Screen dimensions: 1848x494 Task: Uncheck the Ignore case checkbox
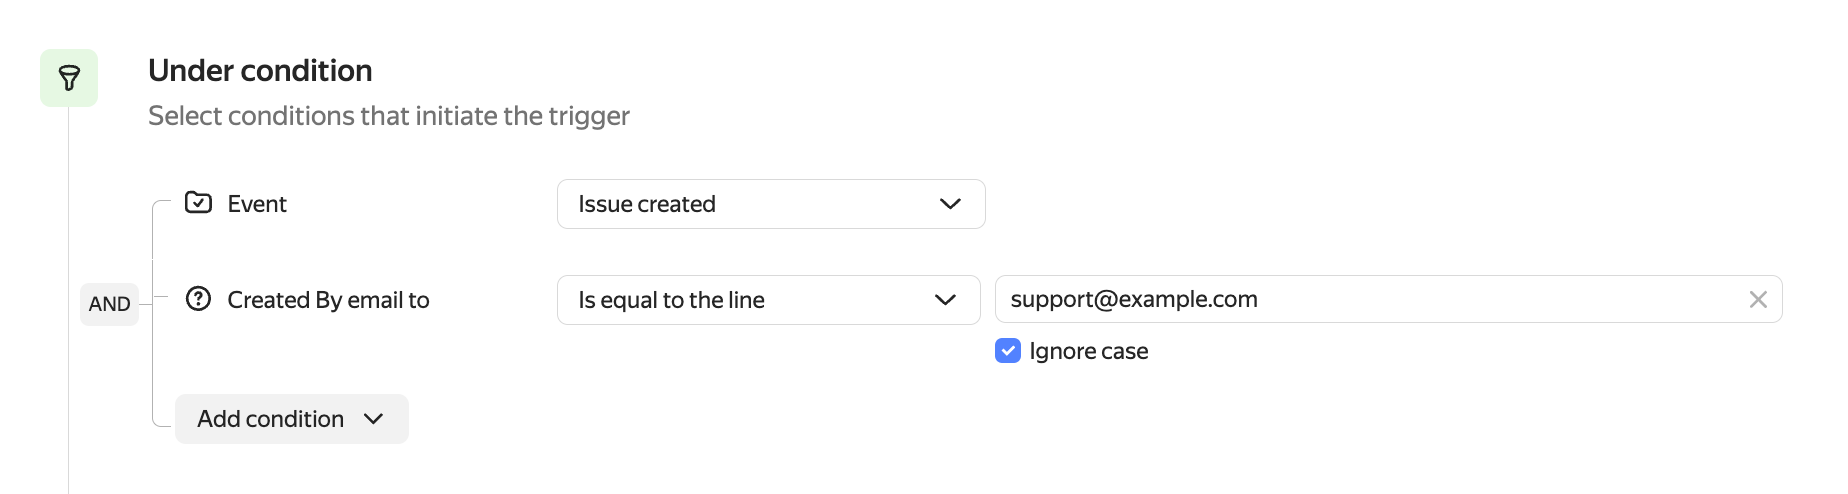coord(1007,351)
